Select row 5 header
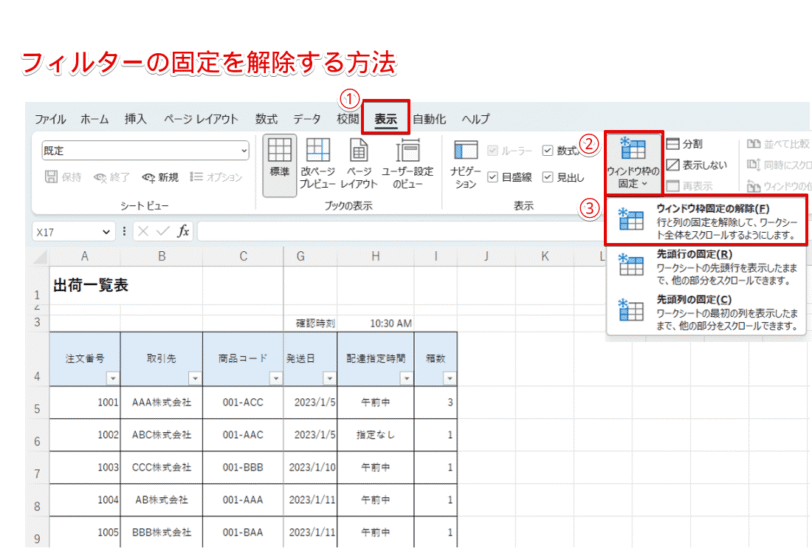Screen dimensions: 812x554 tap(37, 403)
